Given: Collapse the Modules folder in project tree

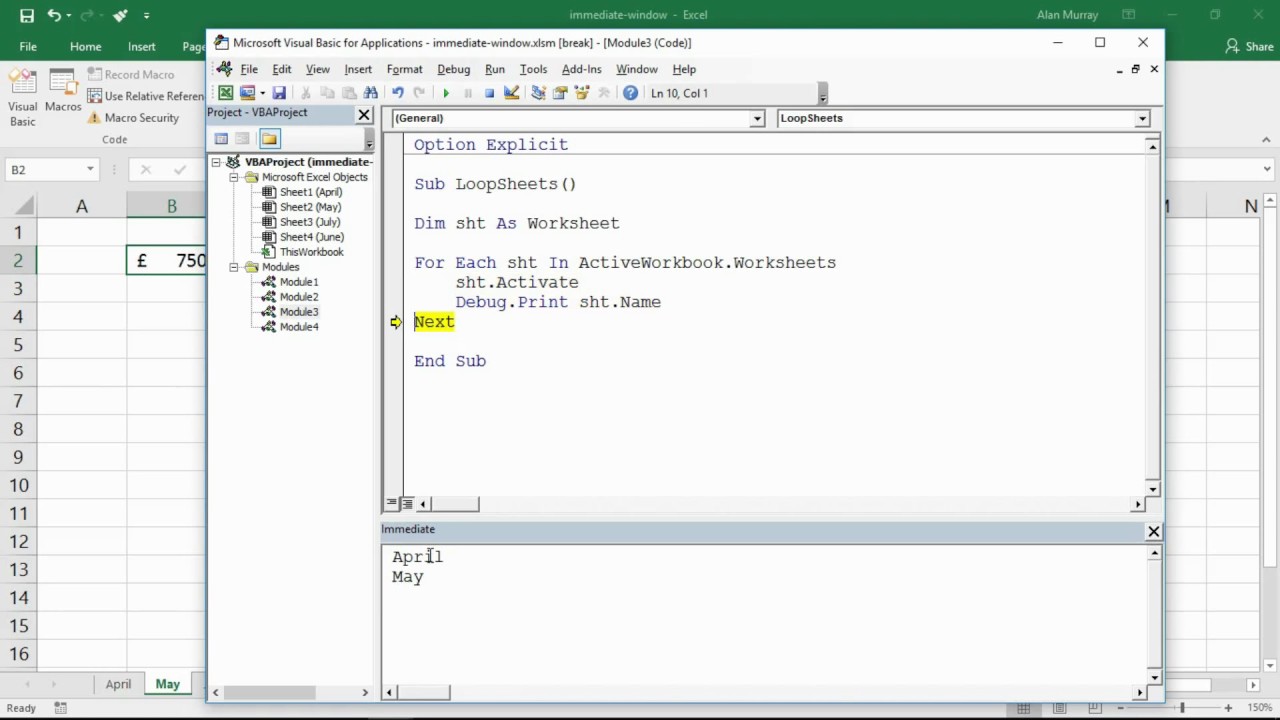Looking at the screenshot, I should (x=234, y=267).
